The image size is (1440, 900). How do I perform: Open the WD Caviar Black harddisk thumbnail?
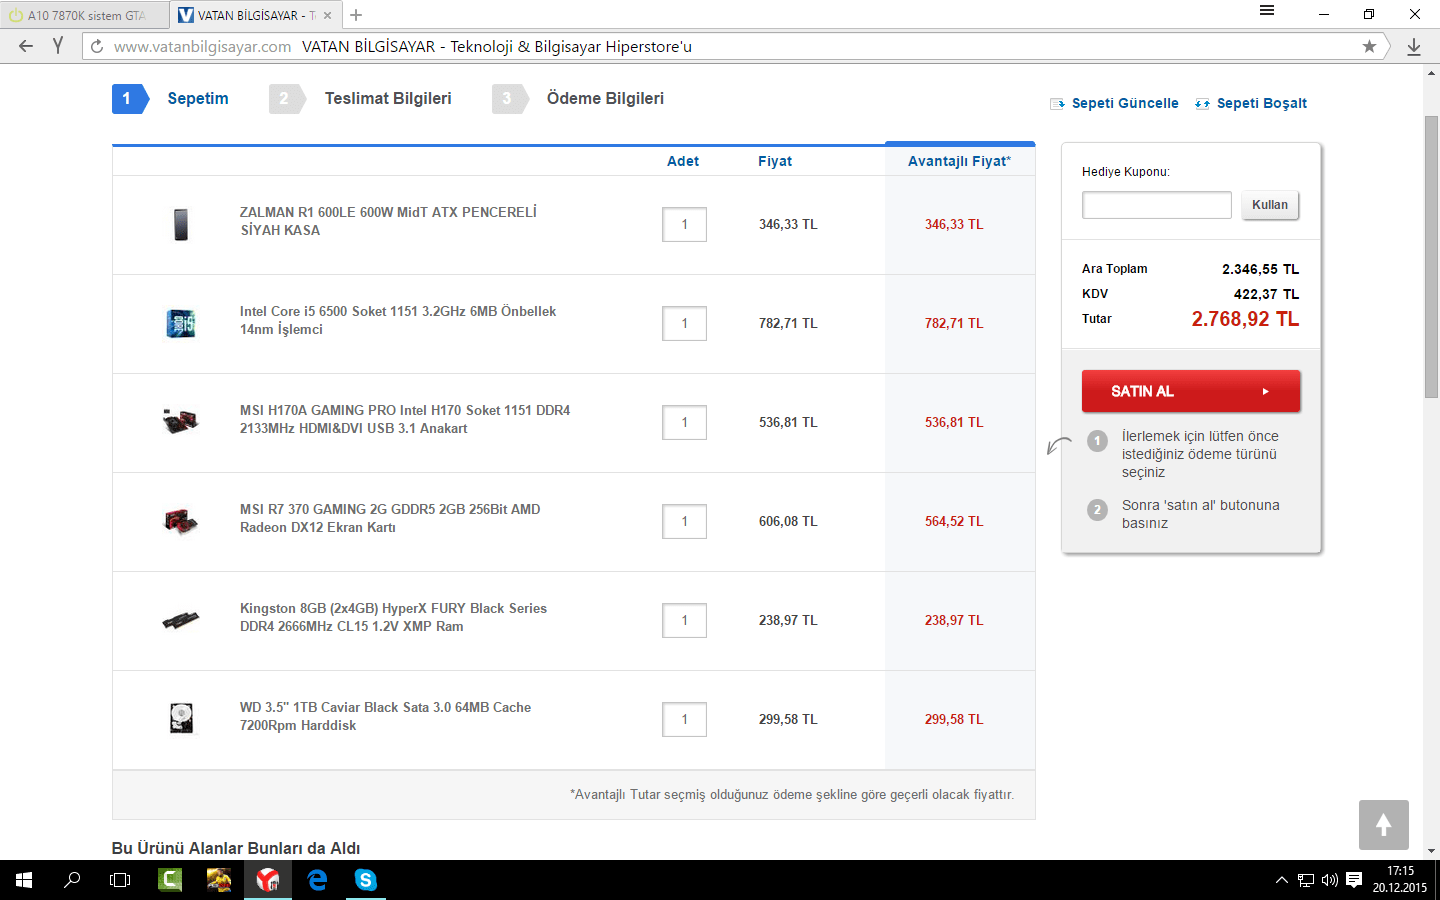coord(181,718)
